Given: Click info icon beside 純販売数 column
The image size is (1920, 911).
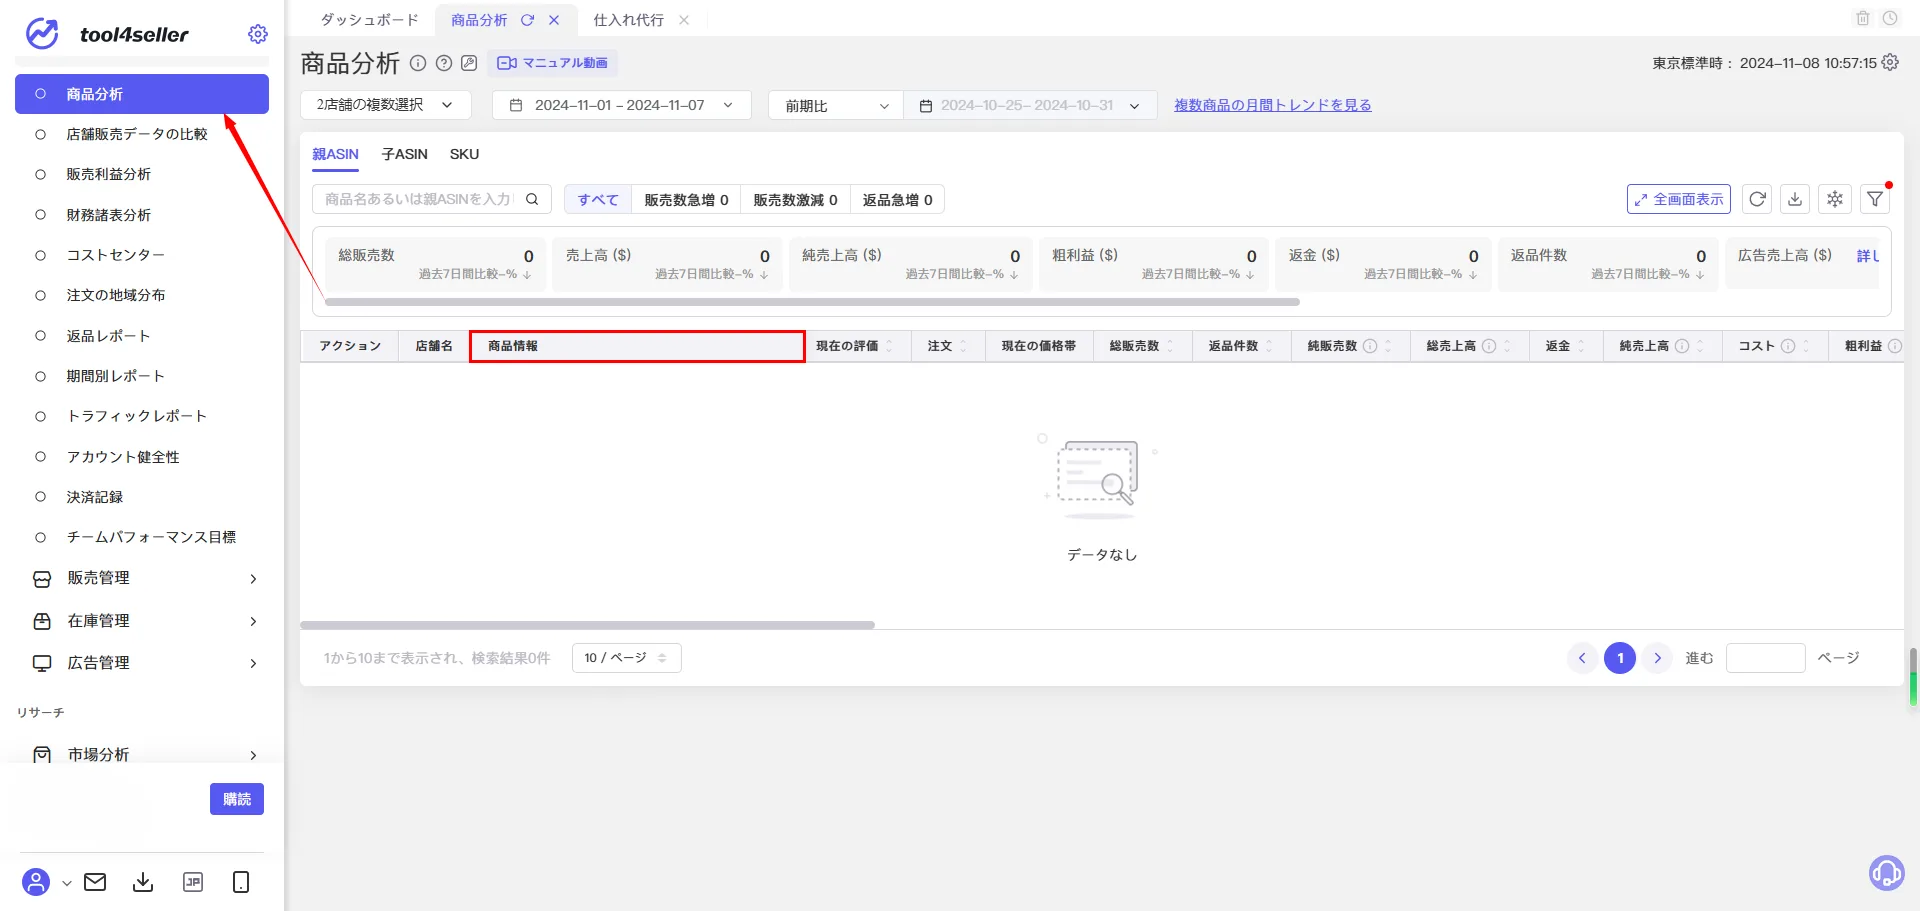Looking at the screenshot, I should (1370, 346).
